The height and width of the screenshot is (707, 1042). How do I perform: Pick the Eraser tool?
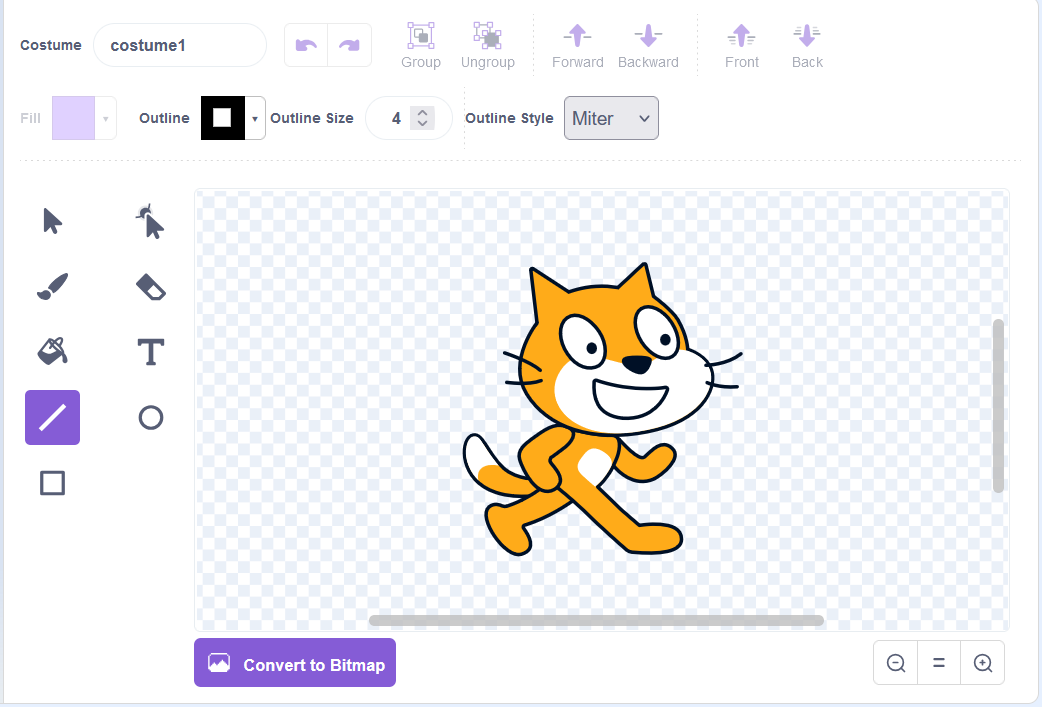click(150, 287)
